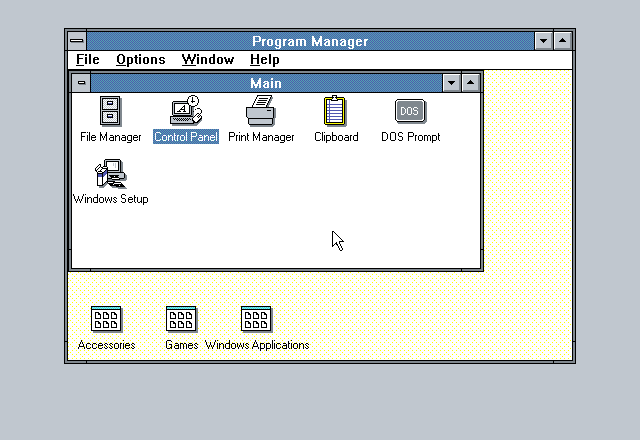Minimize the Main group window
Image resolution: width=640 pixels, height=440 pixels.
pyautogui.click(x=451, y=83)
